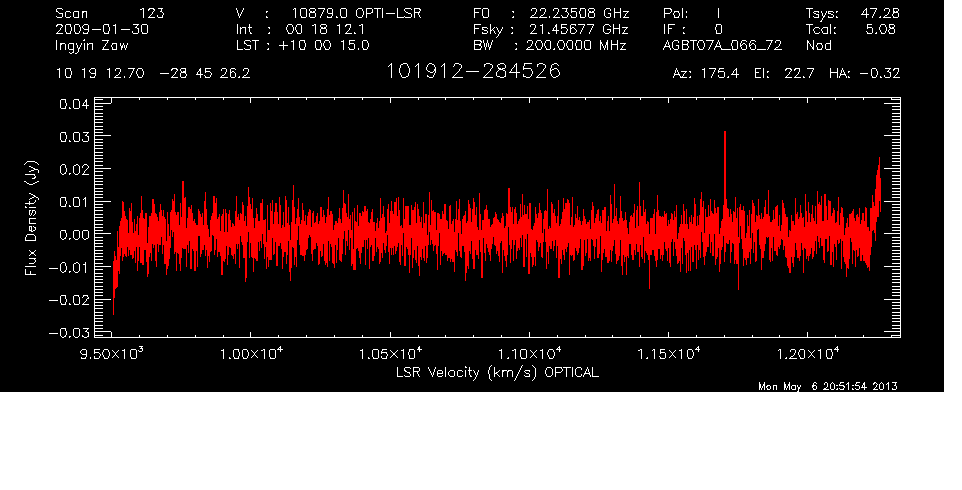Click the IF value 0
The width and height of the screenshot is (962, 490).
click(718, 29)
